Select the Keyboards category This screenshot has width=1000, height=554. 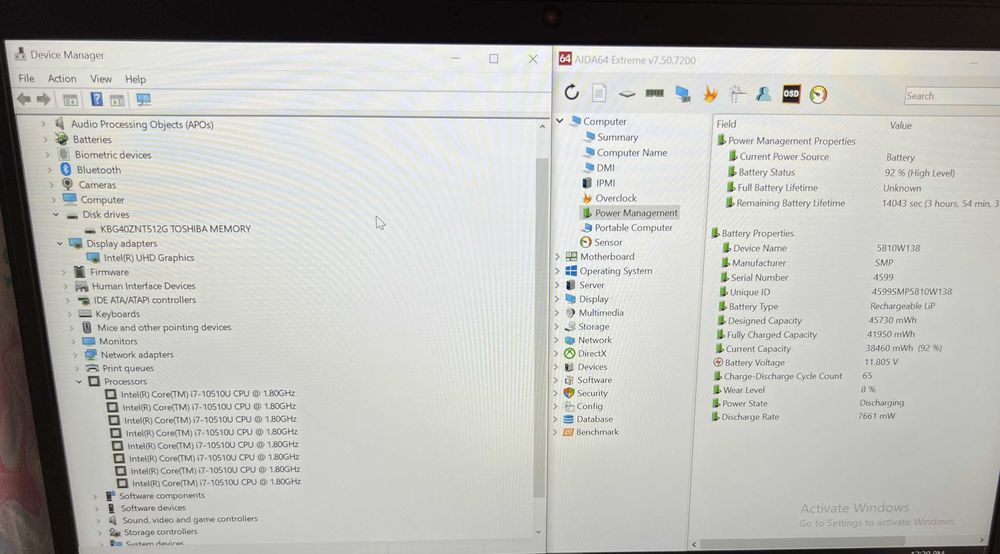pyautogui.click(x=117, y=314)
